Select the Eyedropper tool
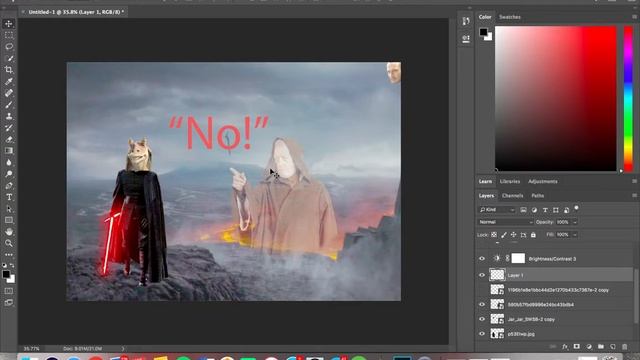The height and width of the screenshot is (360, 640). tap(9, 81)
